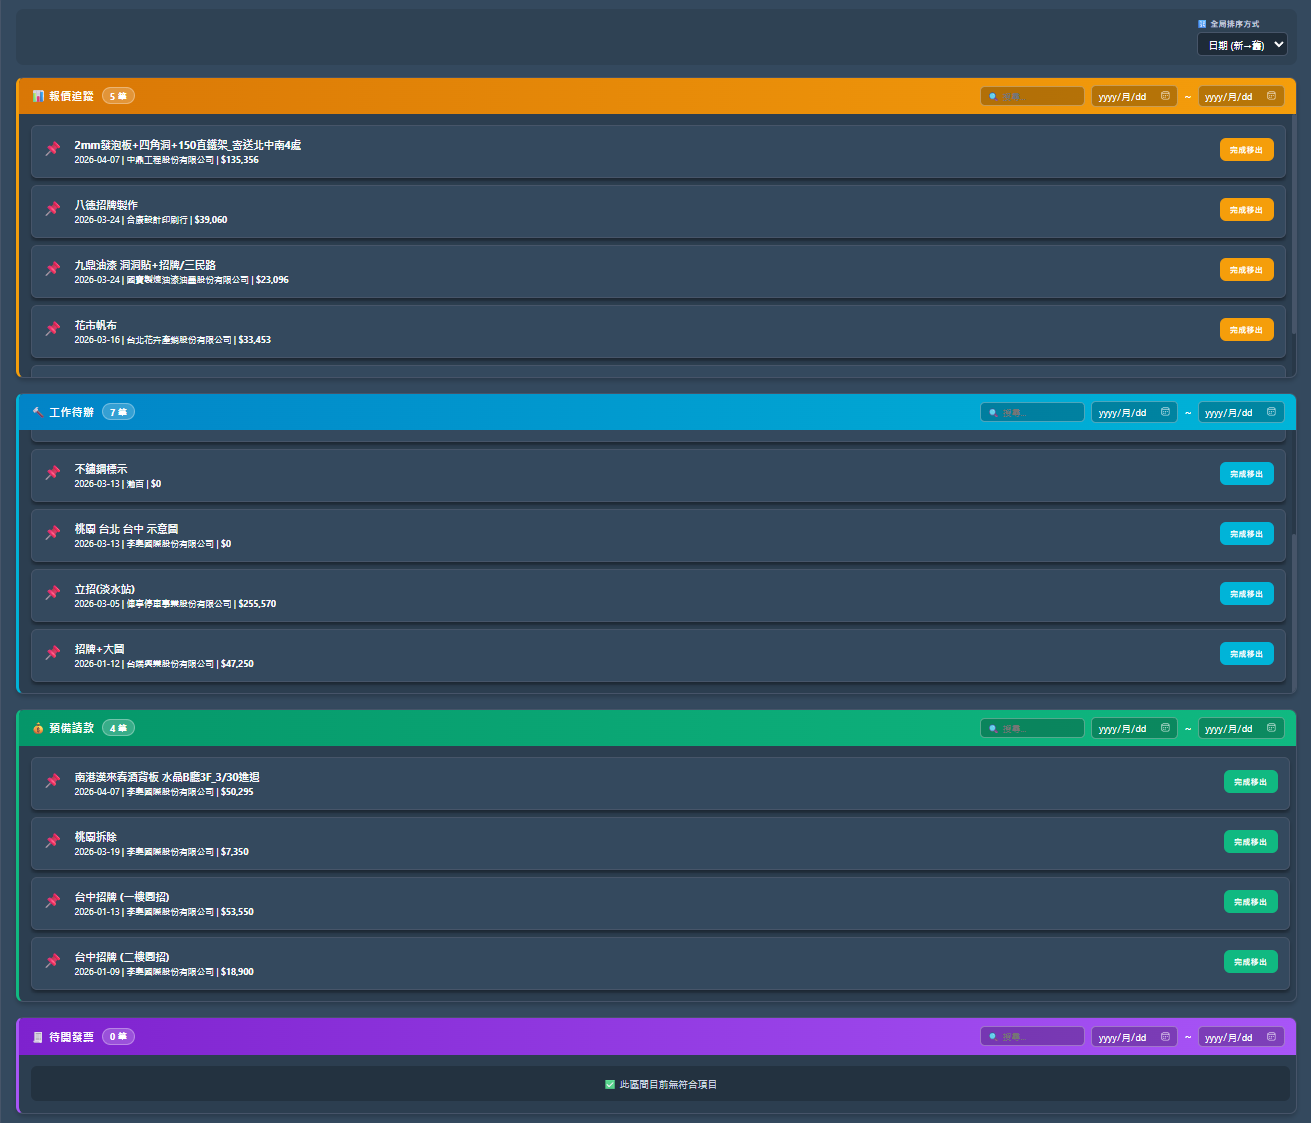This screenshot has width=1311, height=1123.
Task: Click pin icon next to 不鏽鋼標示
Action: [53, 473]
